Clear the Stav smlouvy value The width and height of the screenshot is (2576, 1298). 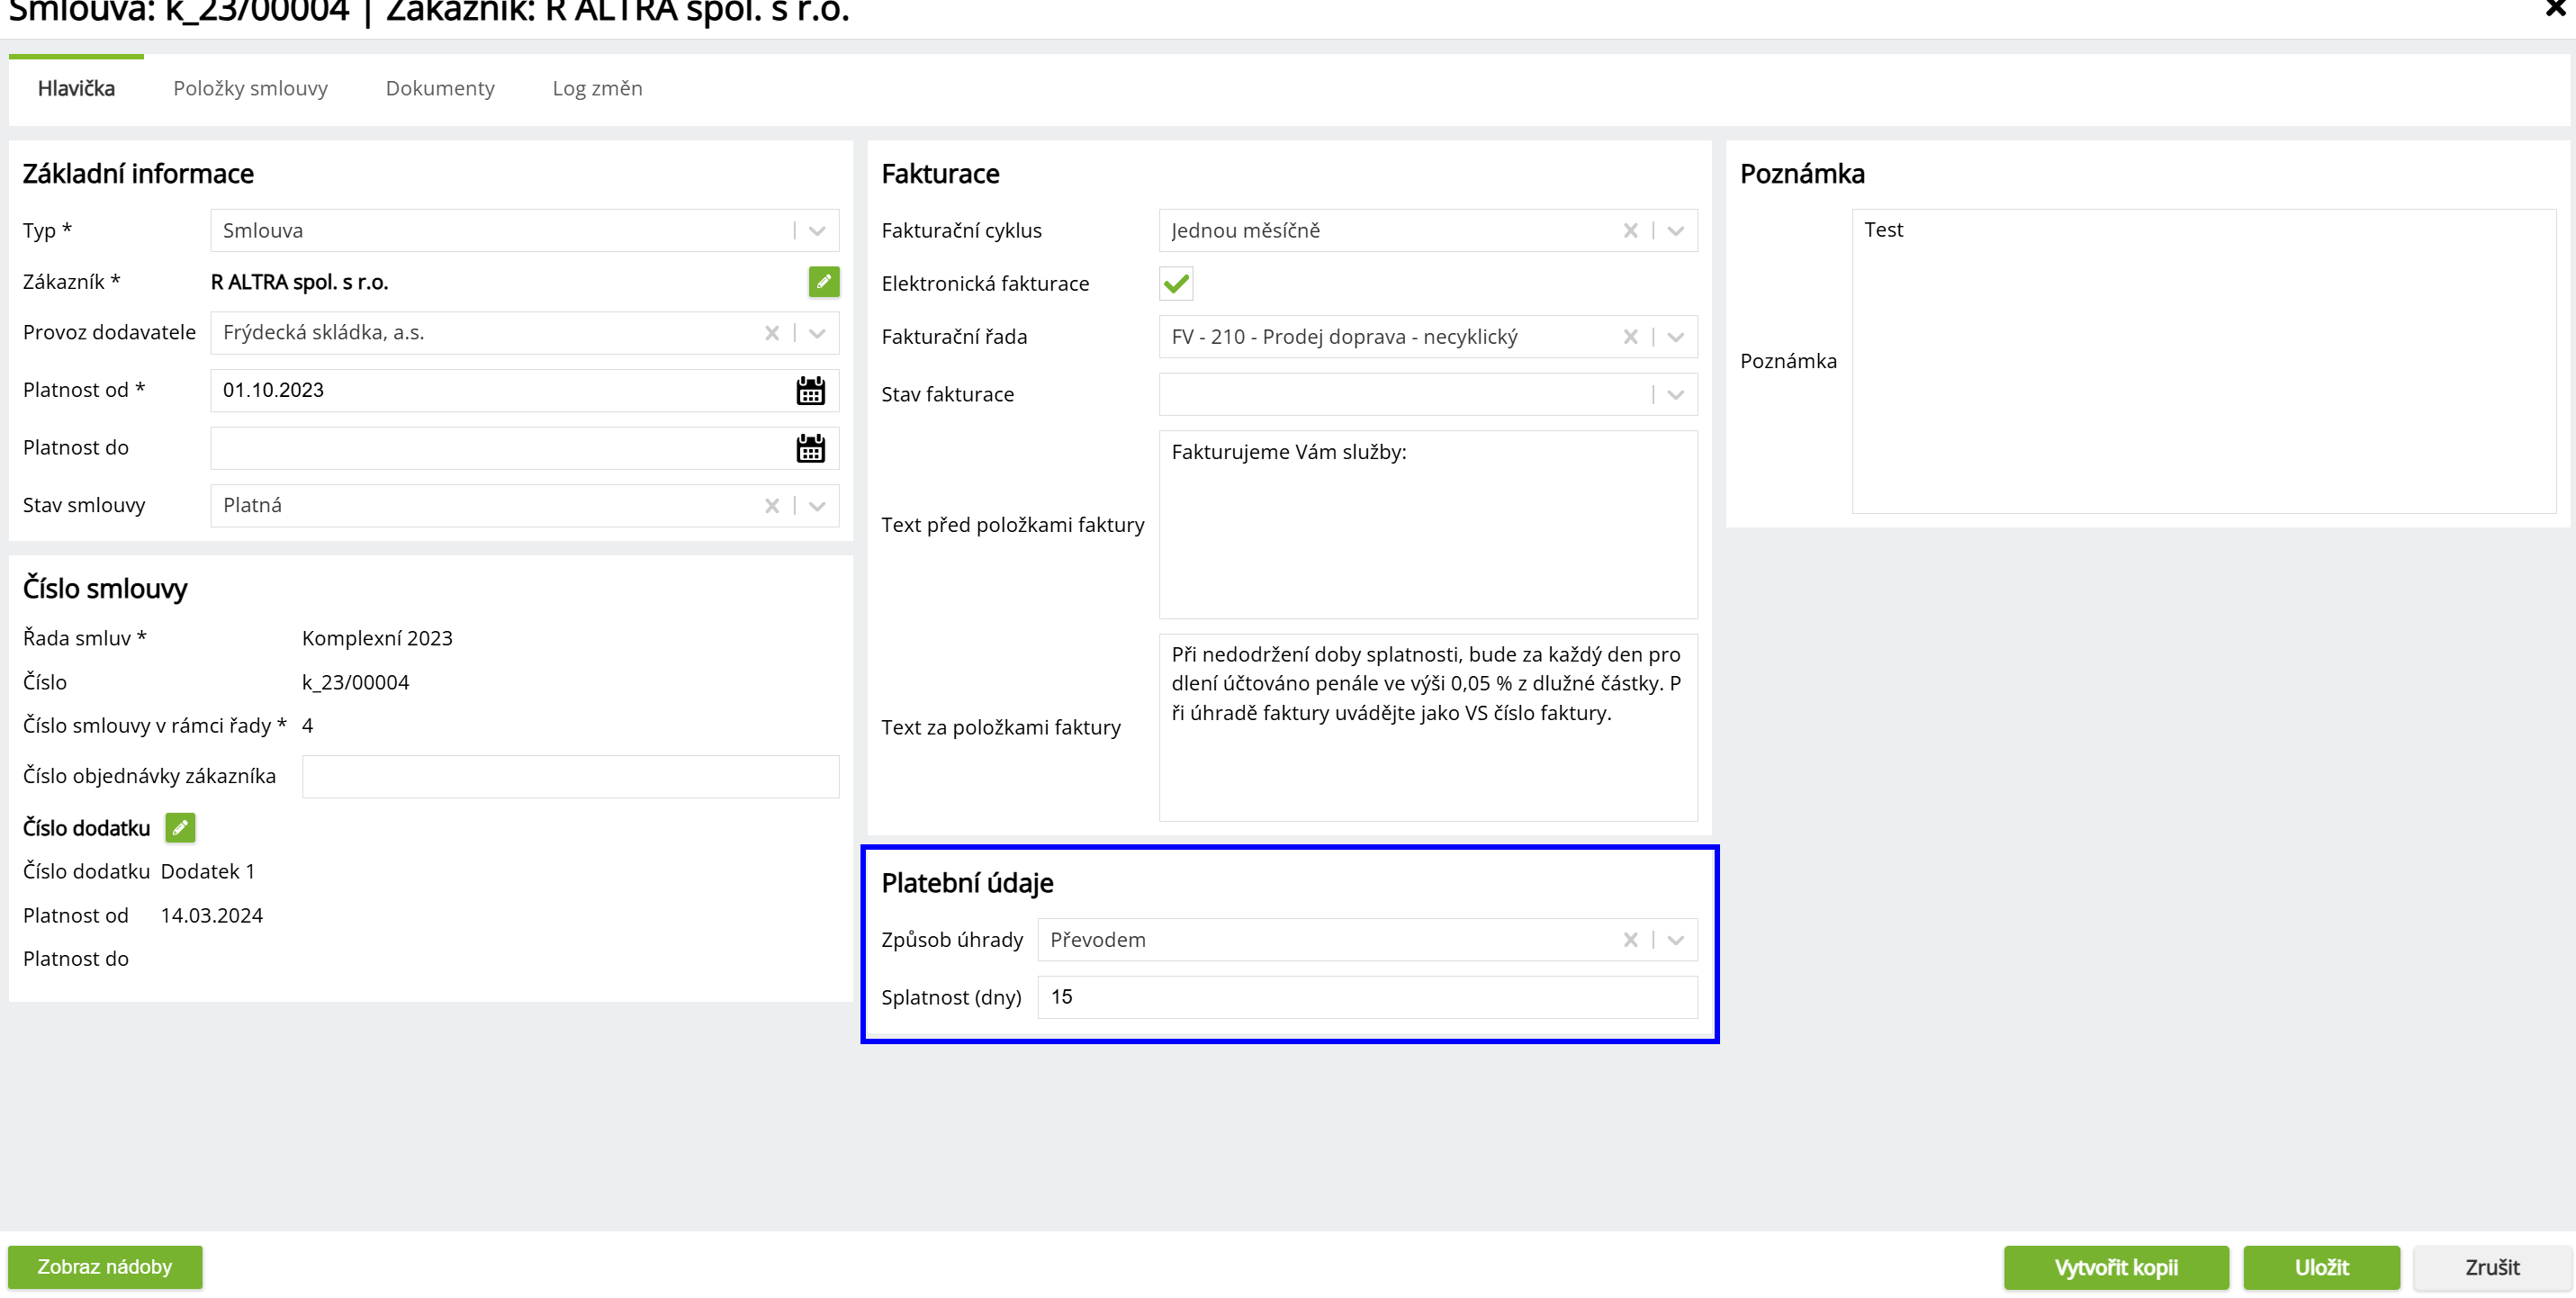click(x=771, y=506)
